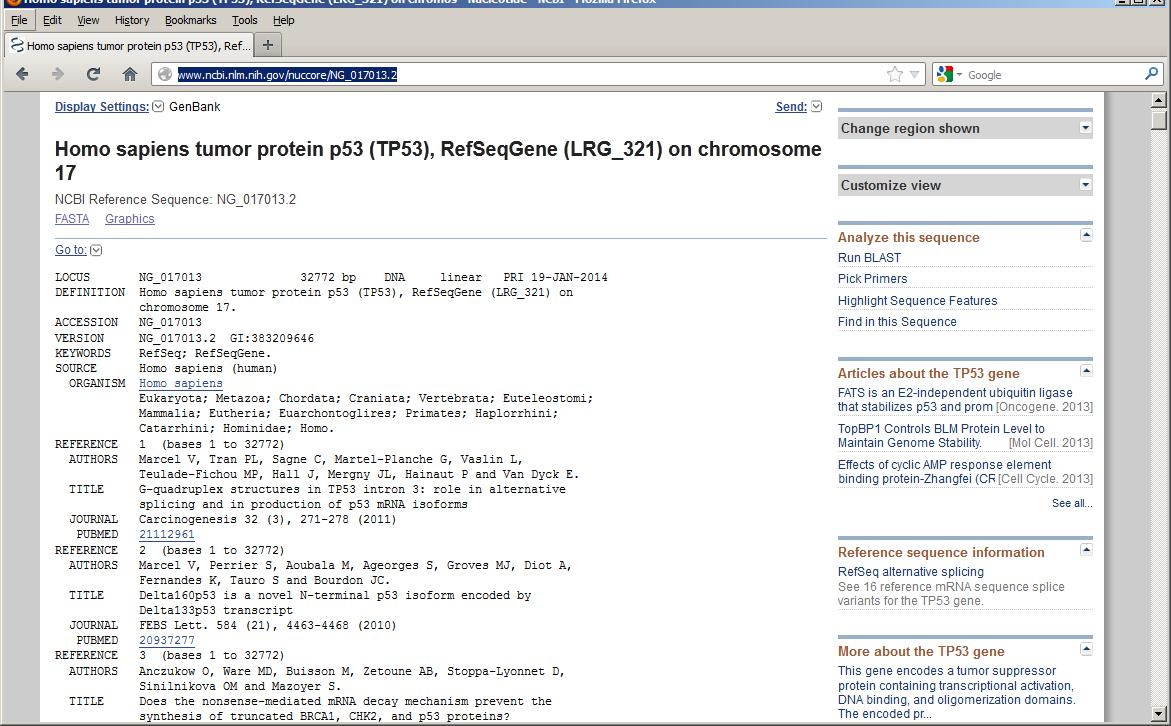Open the Help menu
Screen dimensions: 1171x726
pyautogui.click(x=284, y=20)
